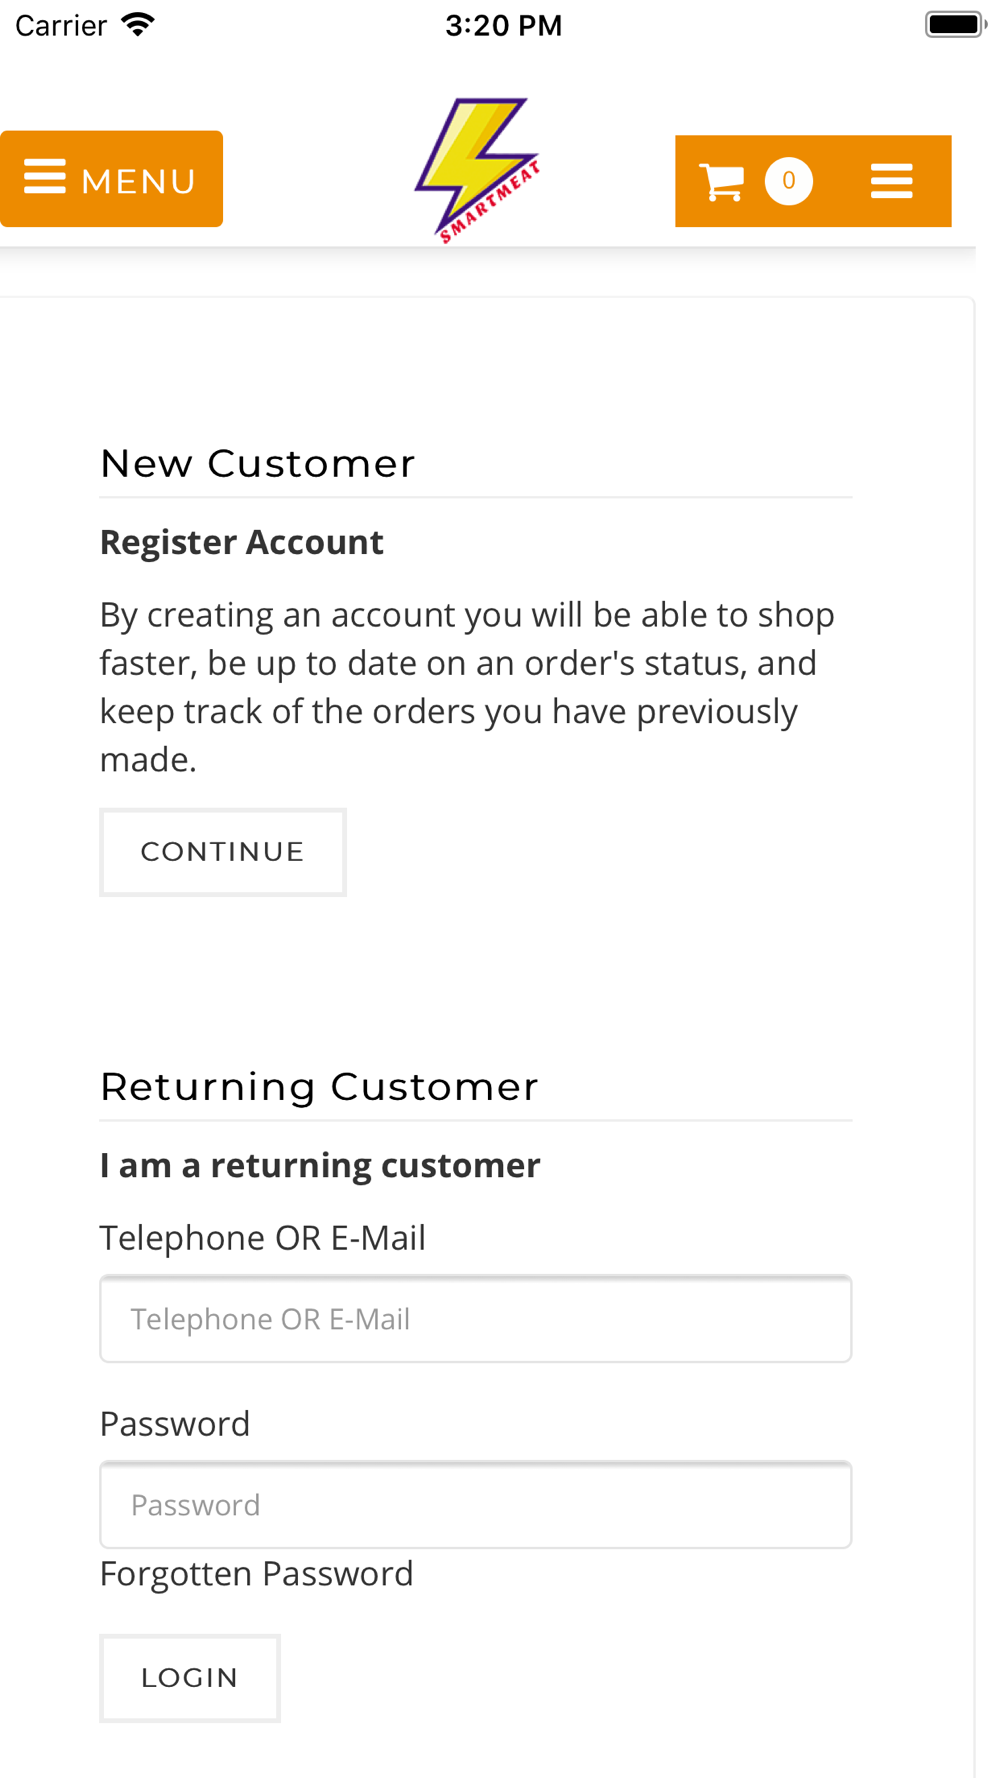
Task: Click the Register Account bold text
Action: point(242,542)
